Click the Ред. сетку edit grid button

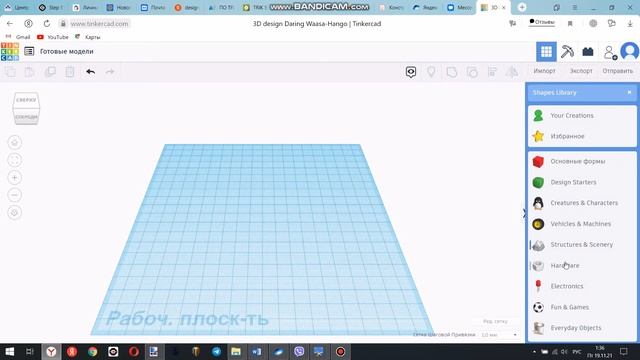pyautogui.click(x=495, y=321)
